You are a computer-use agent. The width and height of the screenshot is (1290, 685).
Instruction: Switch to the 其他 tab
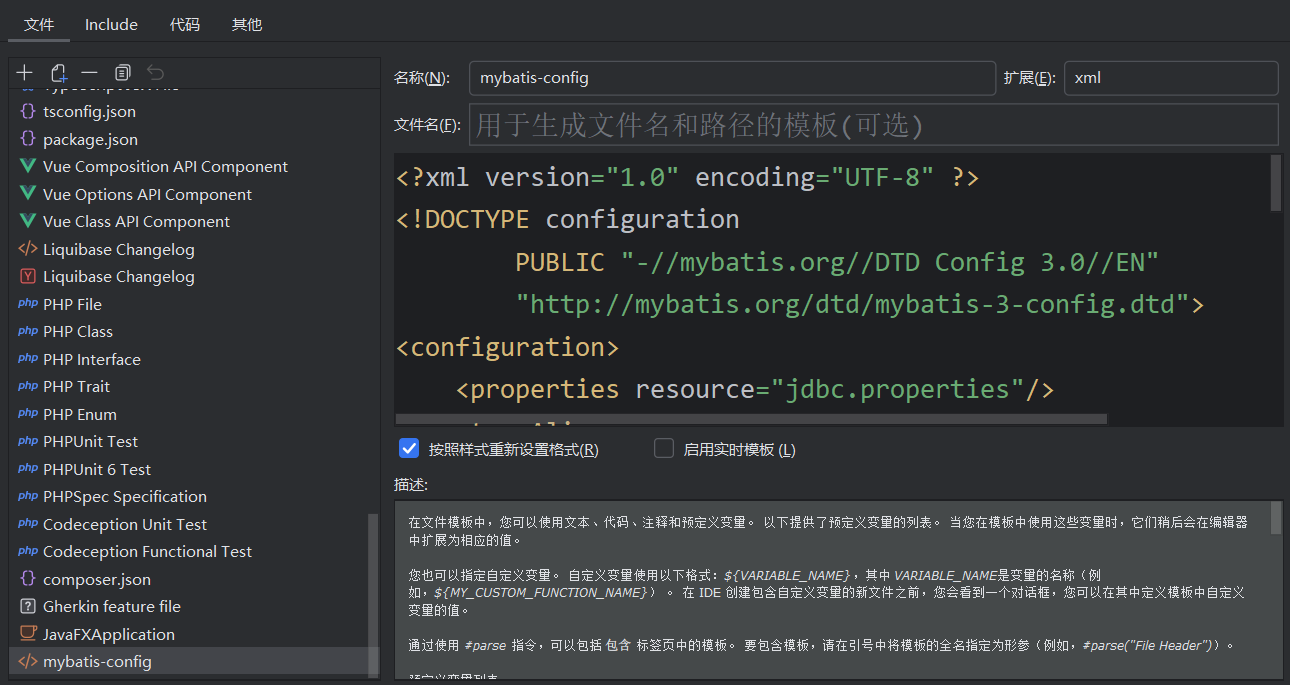click(247, 24)
